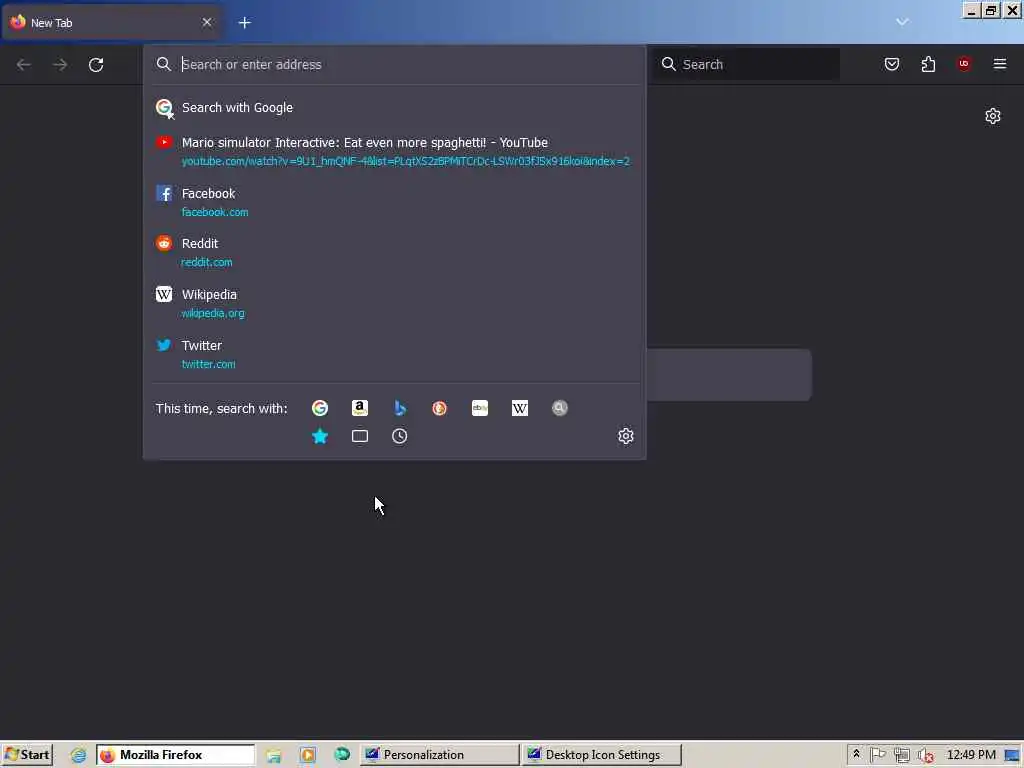Image resolution: width=1024 pixels, height=768 pixels.
Task: Open search settings gear in dropdown
Action: click(626, 436)
